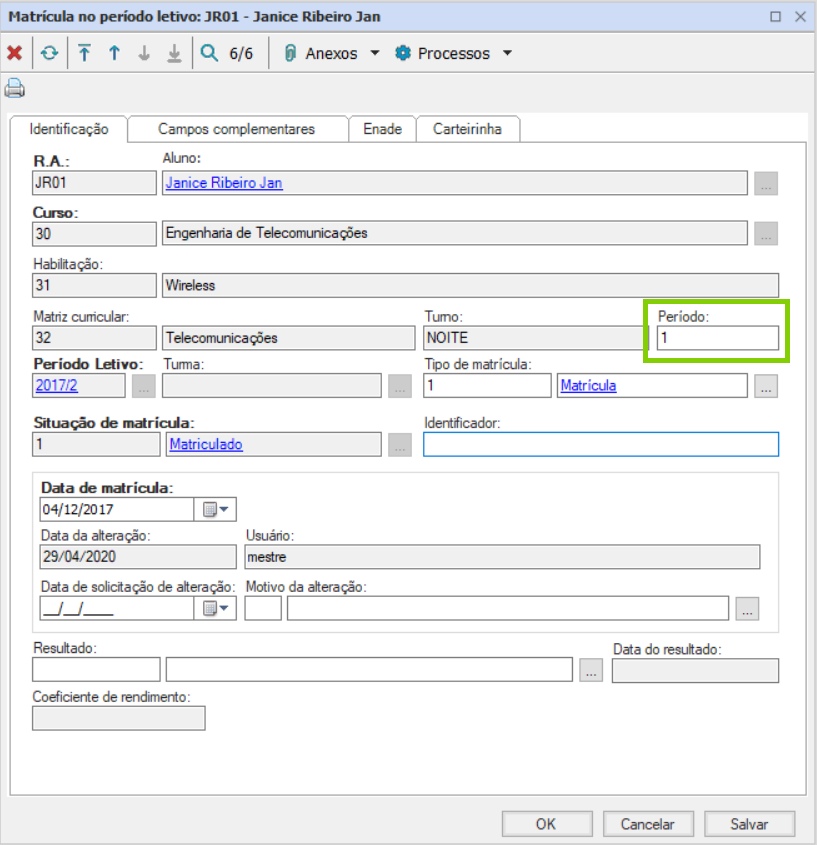This screenshot has width=817, height=845.
Task: Focus the Identificador input field
Action: 600,444
